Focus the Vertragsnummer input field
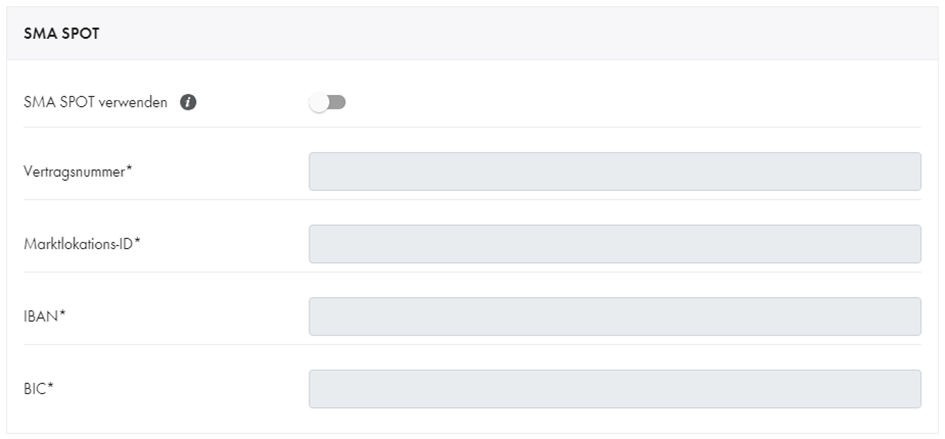Viewport: 945px width, 439px height. tap(615, 171)
